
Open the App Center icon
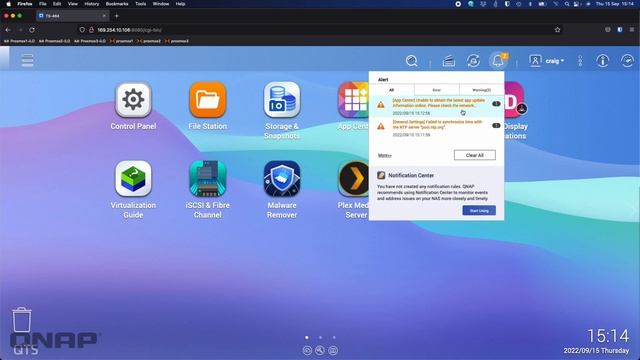click(x=353, y=100)
